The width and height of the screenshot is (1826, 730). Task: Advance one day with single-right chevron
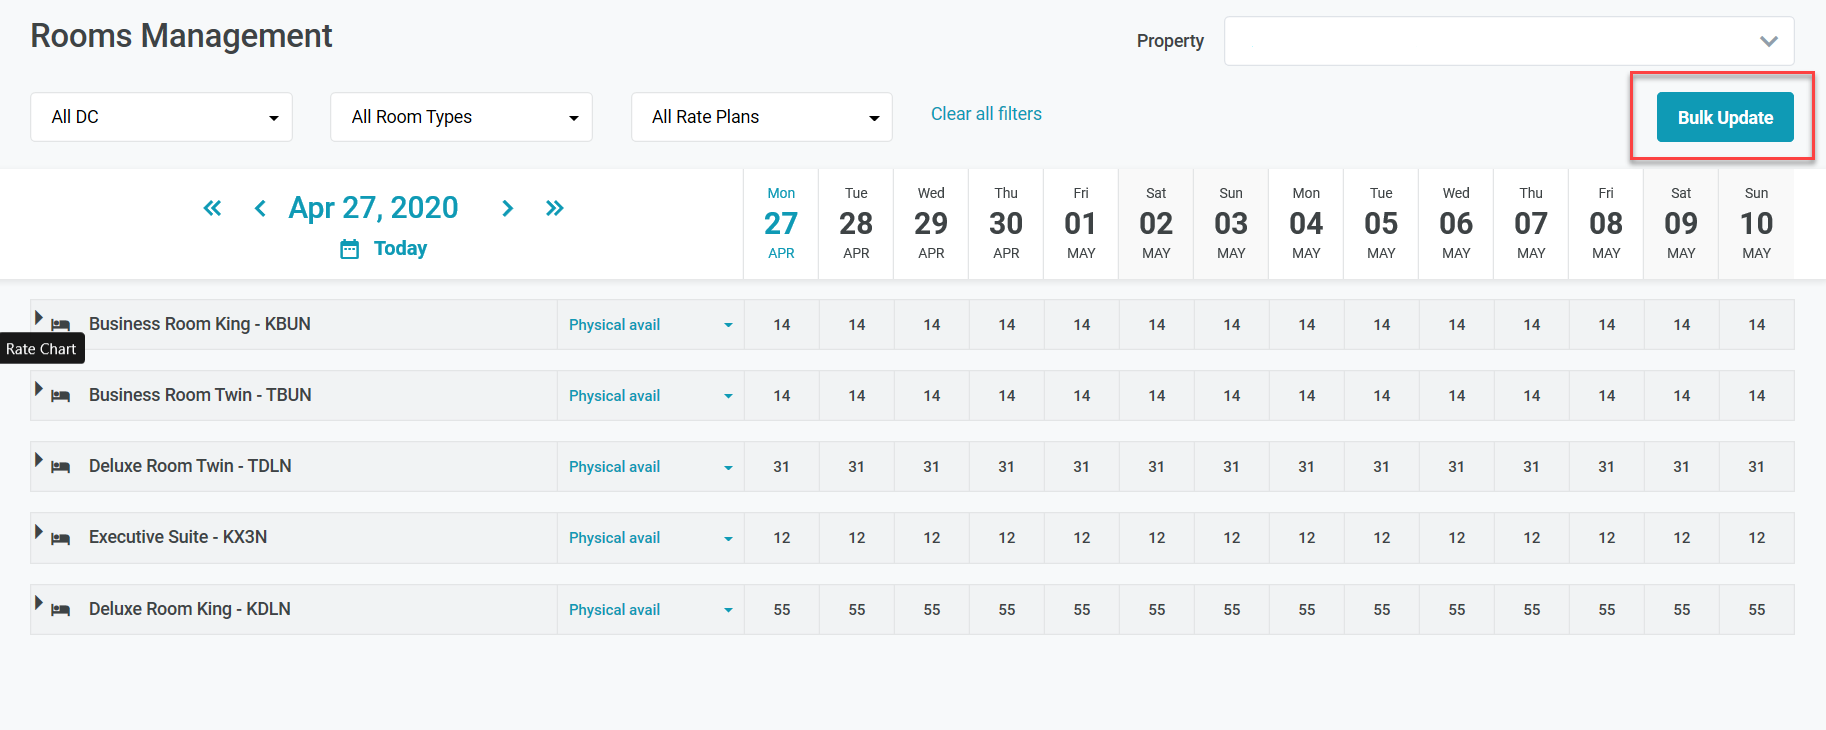tap(507, 208)
